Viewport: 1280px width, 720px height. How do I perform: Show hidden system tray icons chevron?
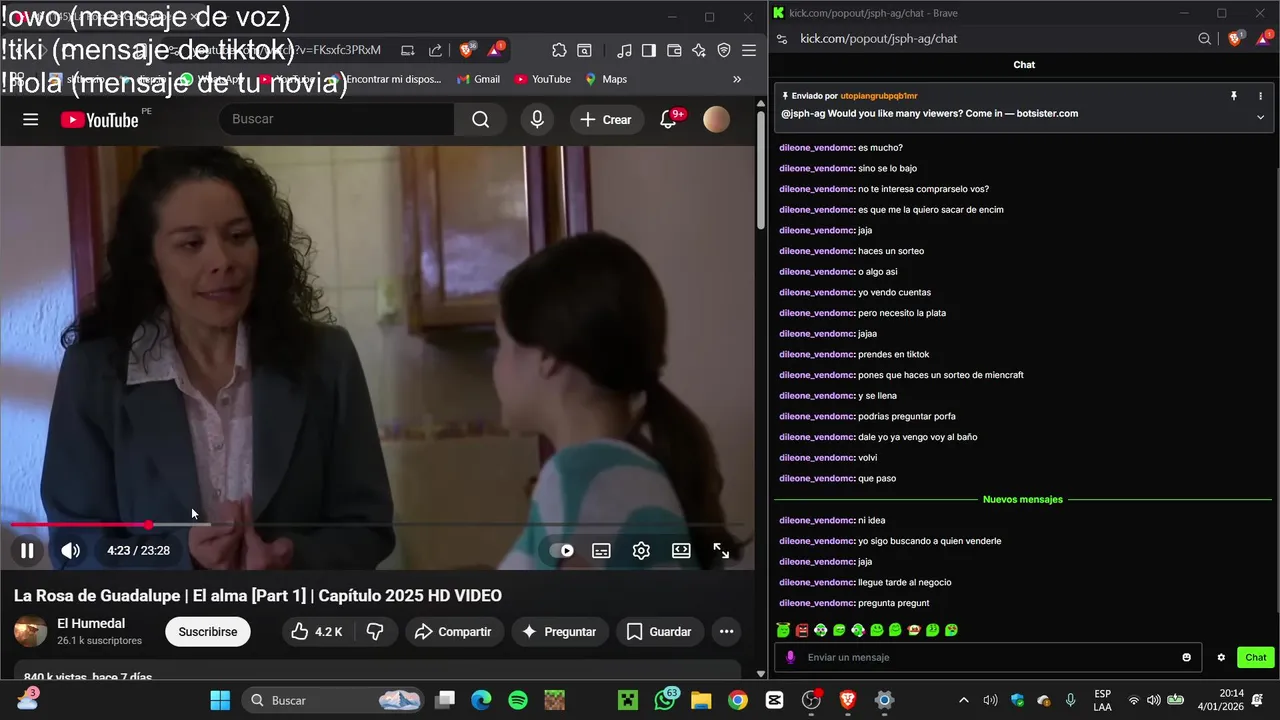963,700
